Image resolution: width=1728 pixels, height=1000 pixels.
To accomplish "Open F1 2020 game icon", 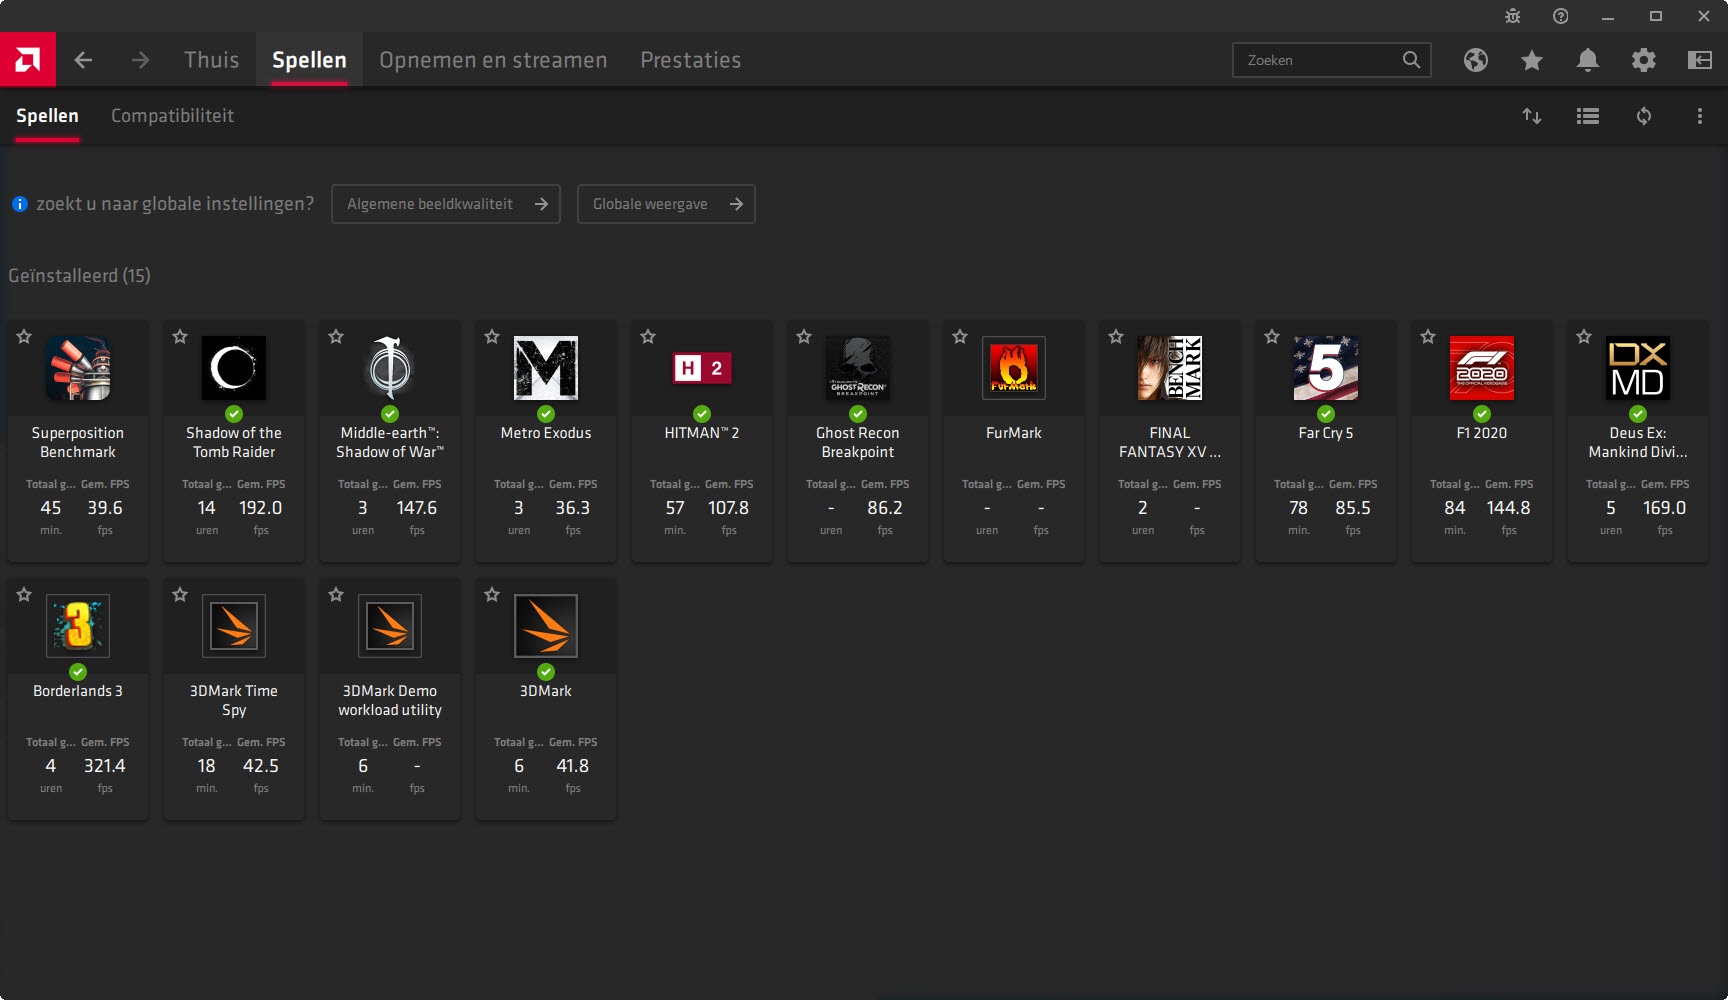I will click(1482, 368).
